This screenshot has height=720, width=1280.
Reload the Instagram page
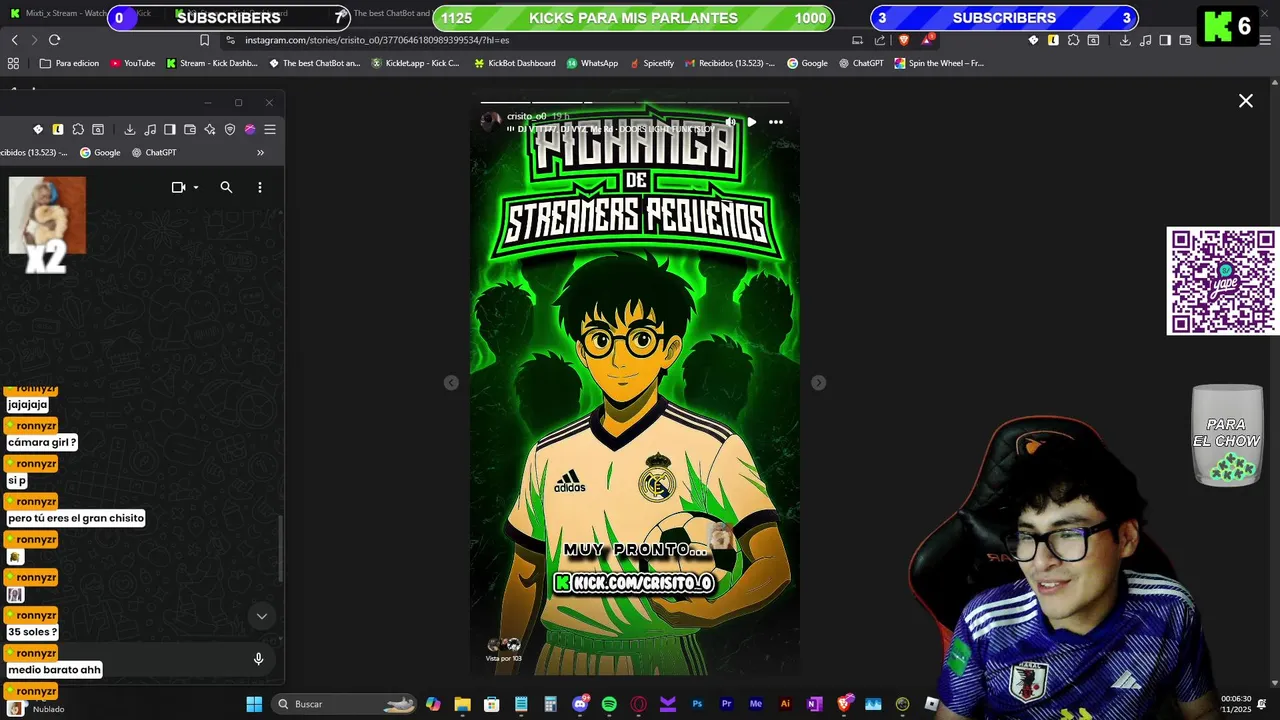(x=54, y=40)
